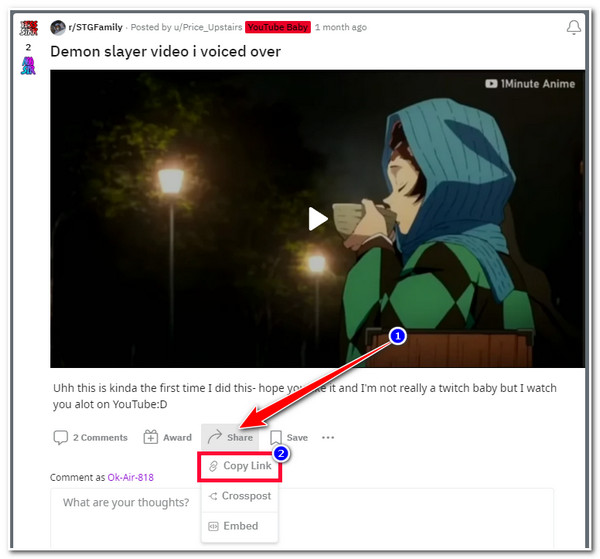Give an Award to the post
This screenshot has width=600, height=559.
pos(167,437)
